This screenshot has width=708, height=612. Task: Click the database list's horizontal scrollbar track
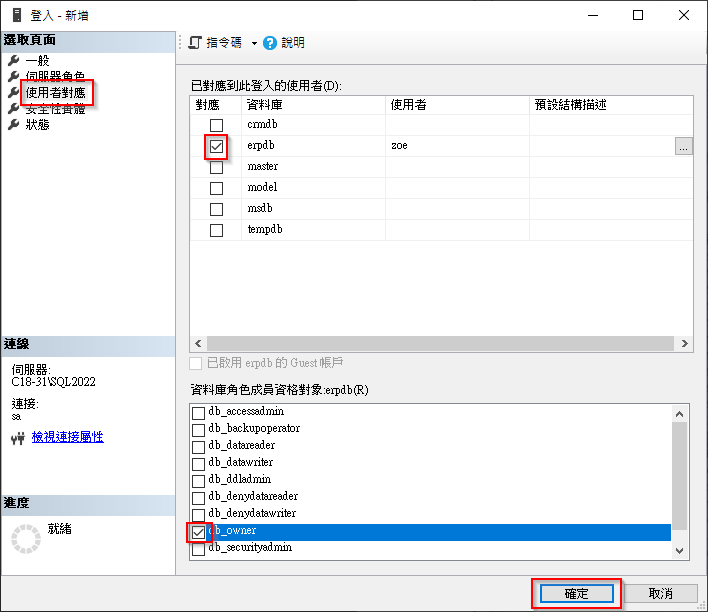(440, 343)
